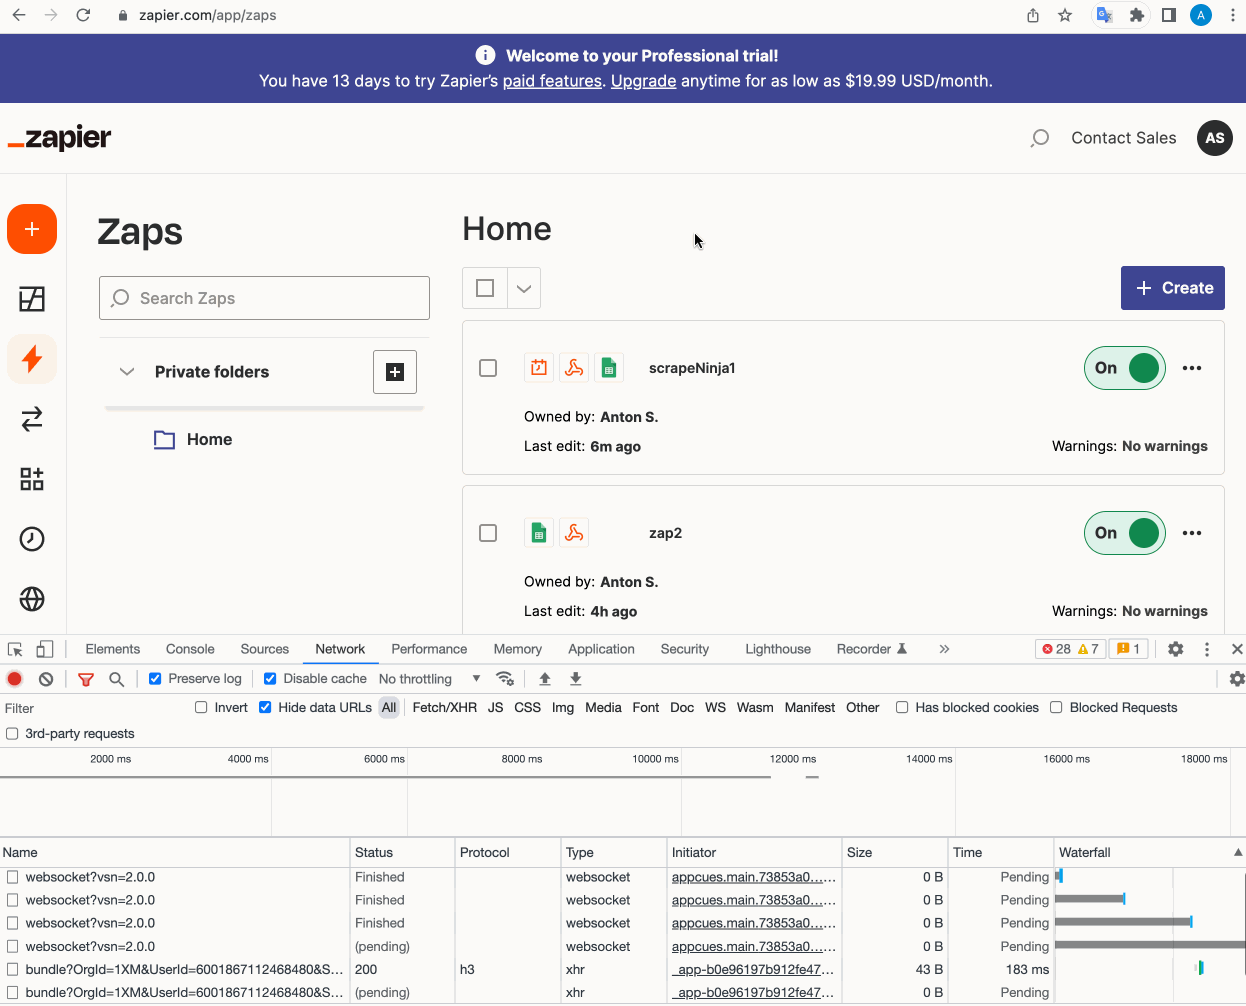Export HAR file with download arrow

point(576,679)
